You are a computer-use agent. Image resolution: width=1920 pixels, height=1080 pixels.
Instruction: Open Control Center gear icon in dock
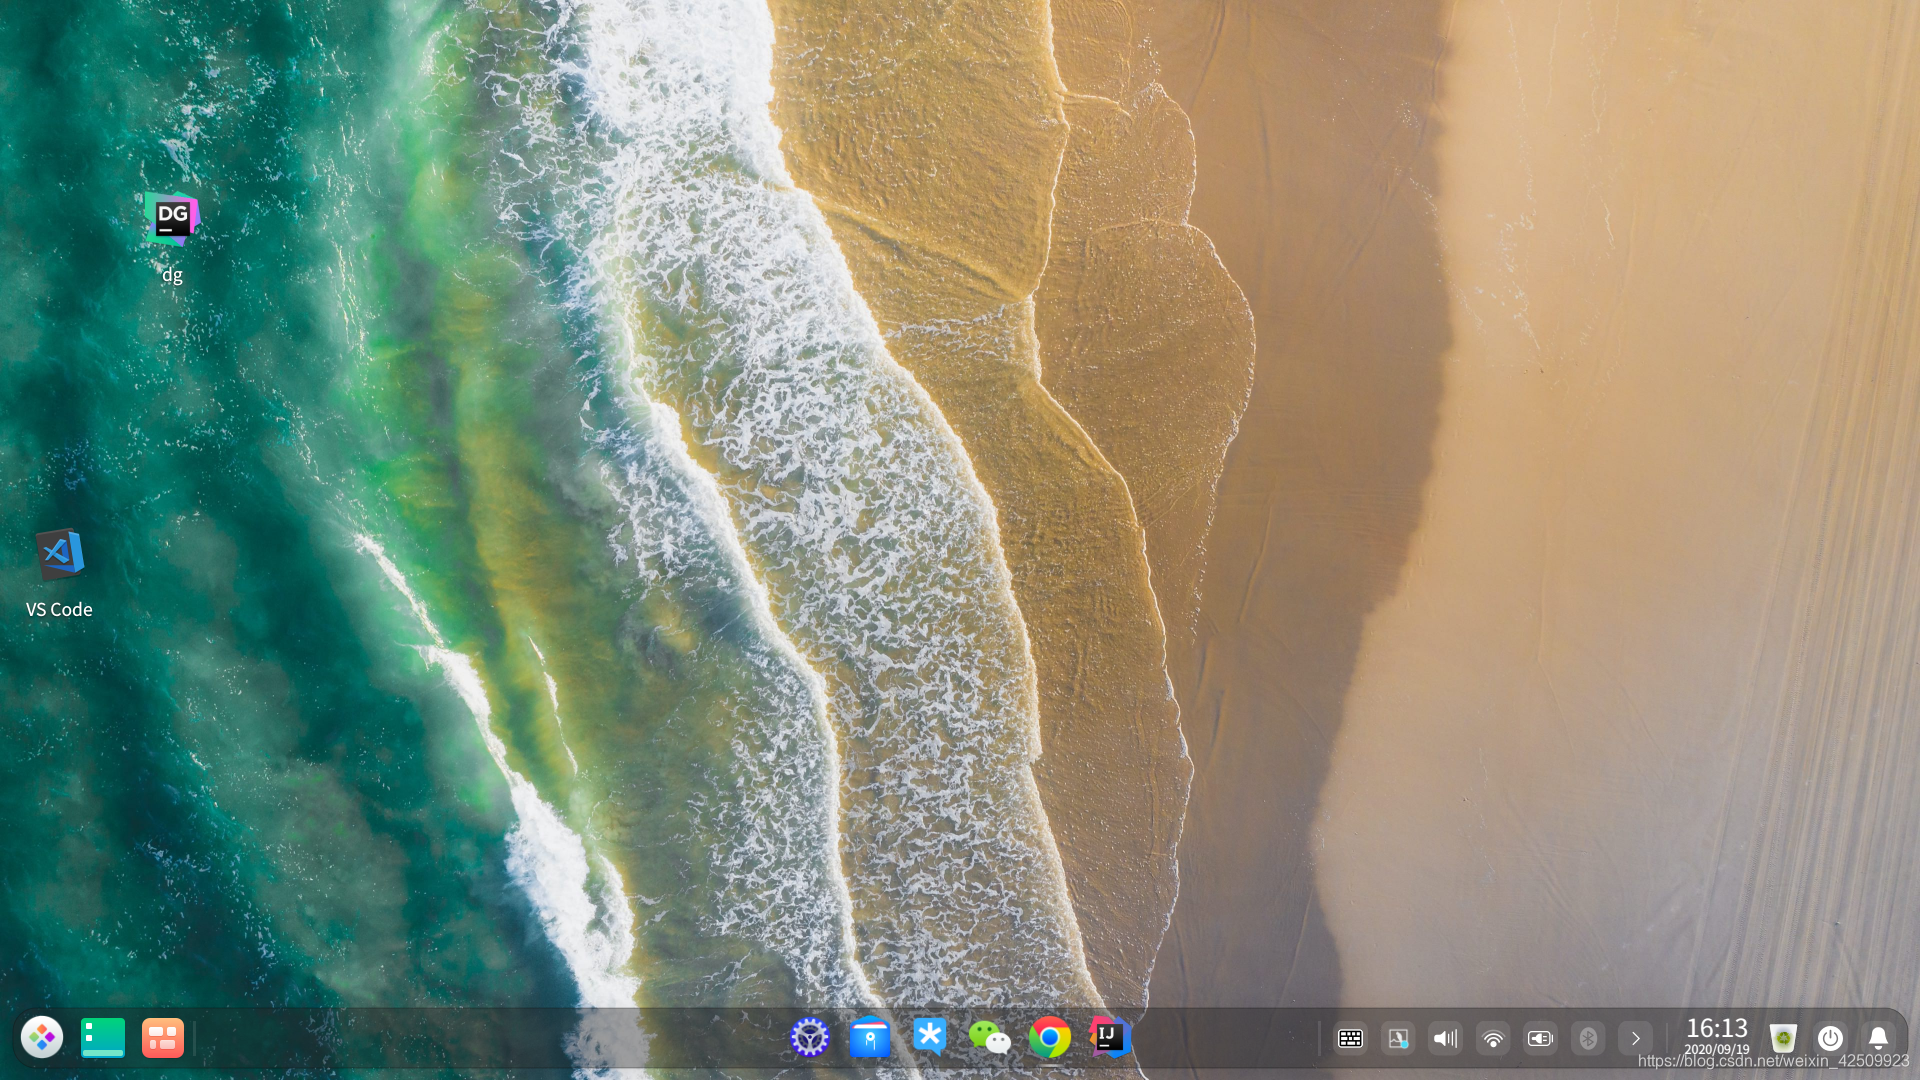pyautogui.click(x=810, y=1038)
